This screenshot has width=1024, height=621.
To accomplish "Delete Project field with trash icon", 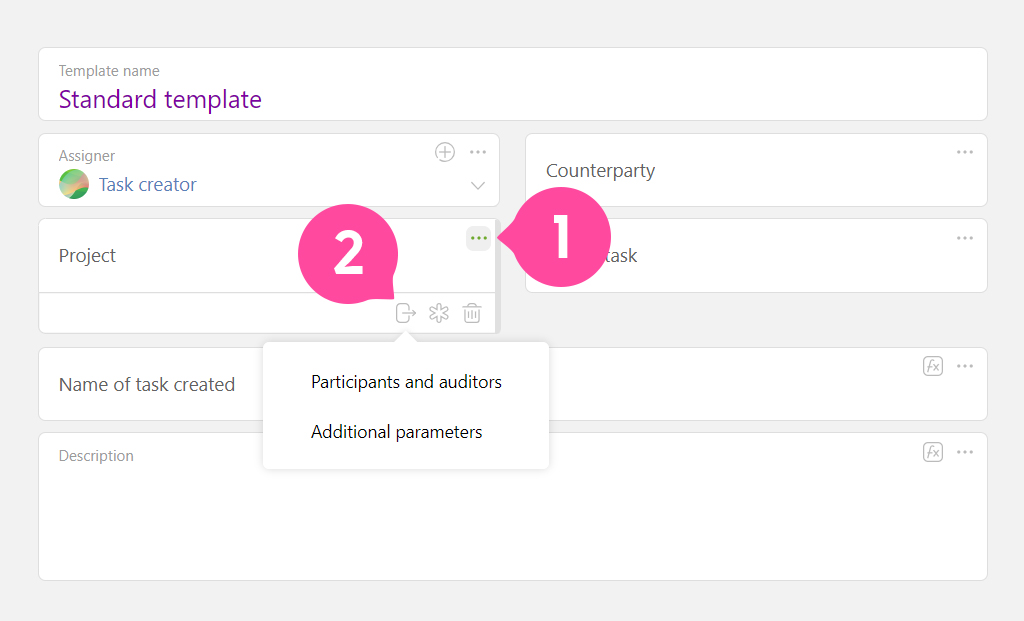I will [x=472, y=313].
